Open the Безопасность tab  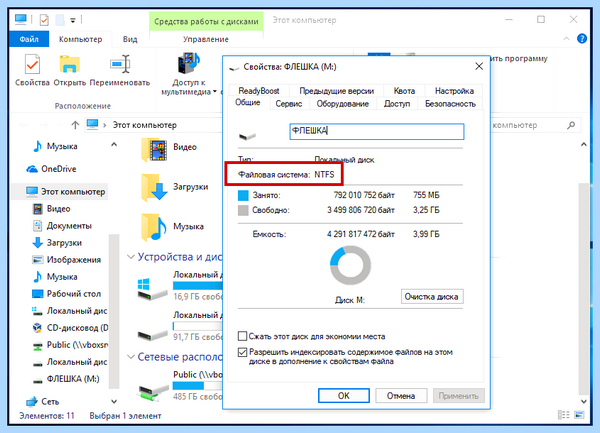450,104
